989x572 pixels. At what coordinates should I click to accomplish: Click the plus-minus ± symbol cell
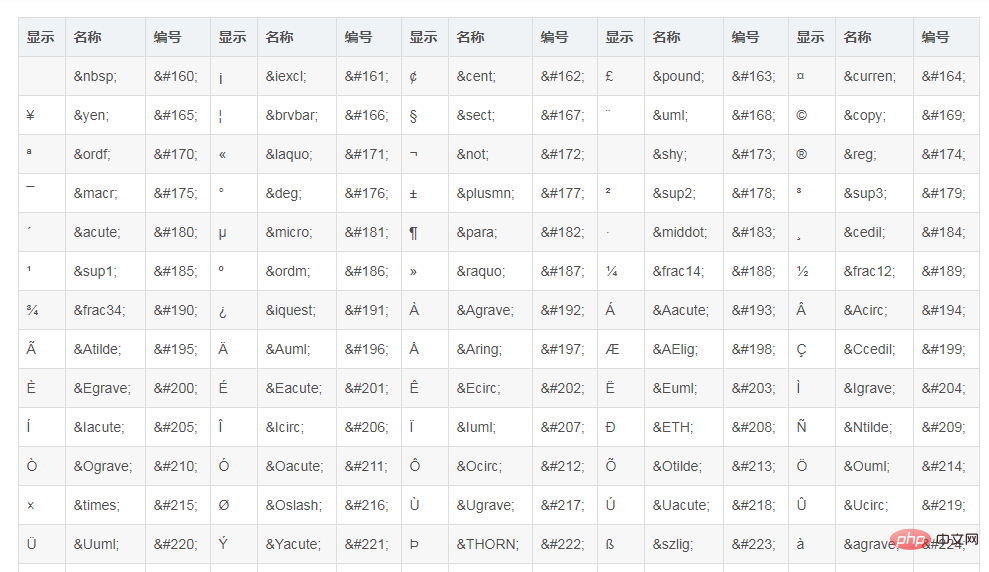(x=424, y=194)
